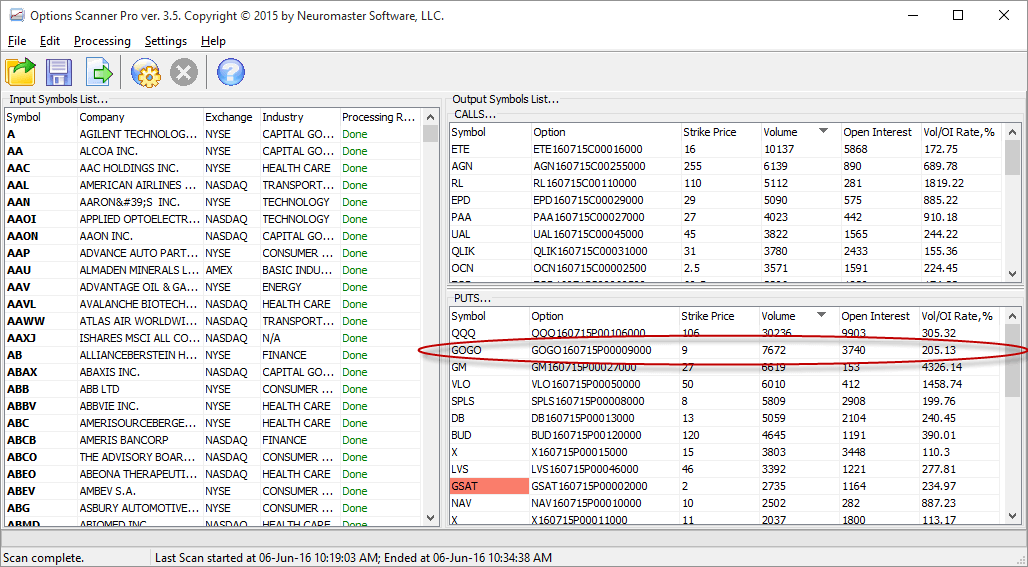Select the QLIK call symbol
The height and width of the screenshot is (567, 1028).
click(463, 252)
